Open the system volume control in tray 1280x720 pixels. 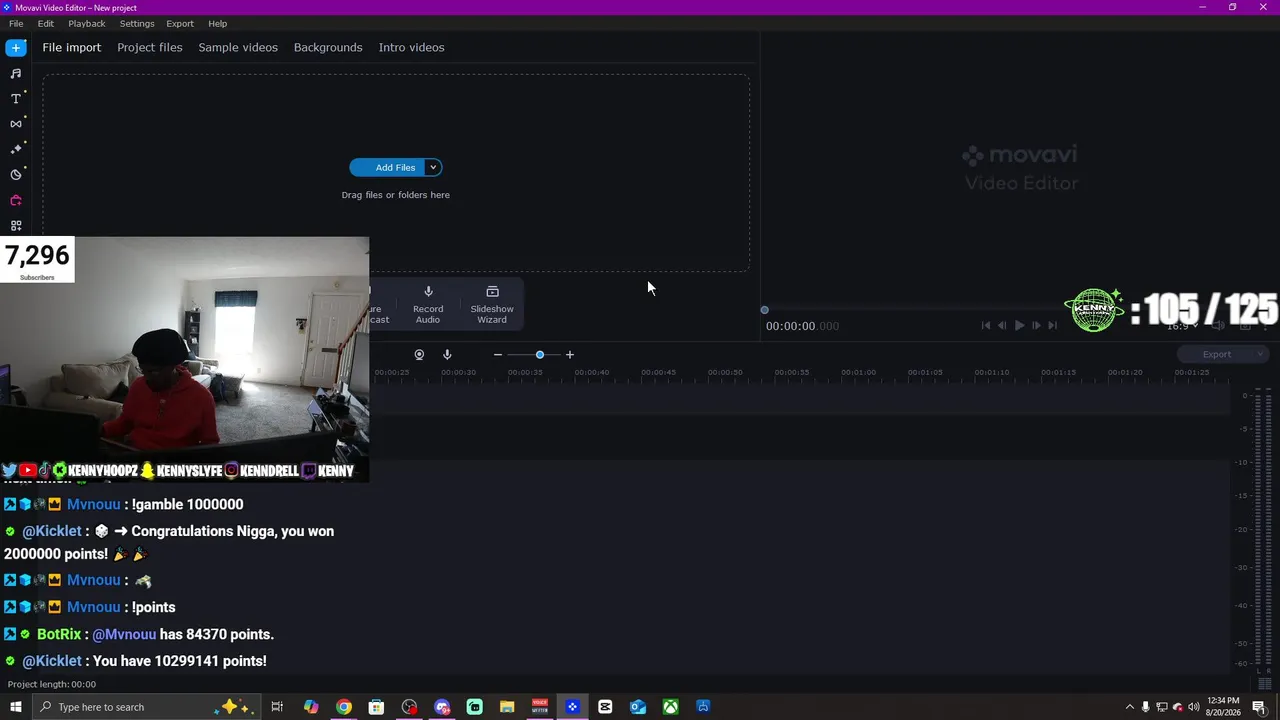click(1194, 707)
